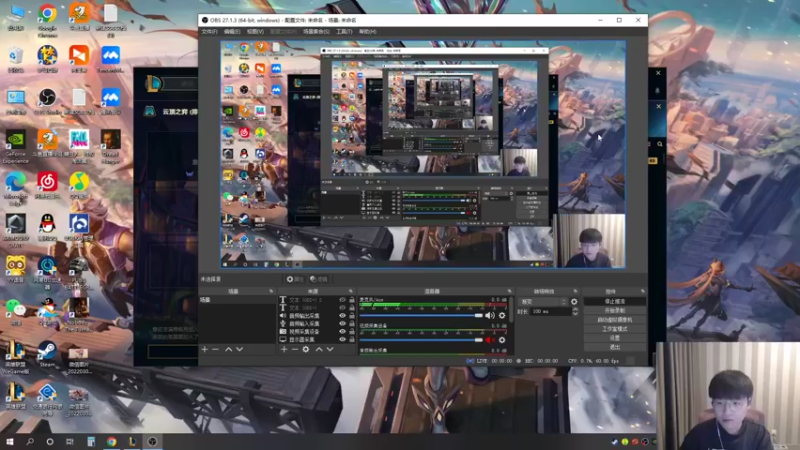Click League of Legends client logo
Image resolution: width=800 pixels, height=450 pixels.
pos(154,83)
